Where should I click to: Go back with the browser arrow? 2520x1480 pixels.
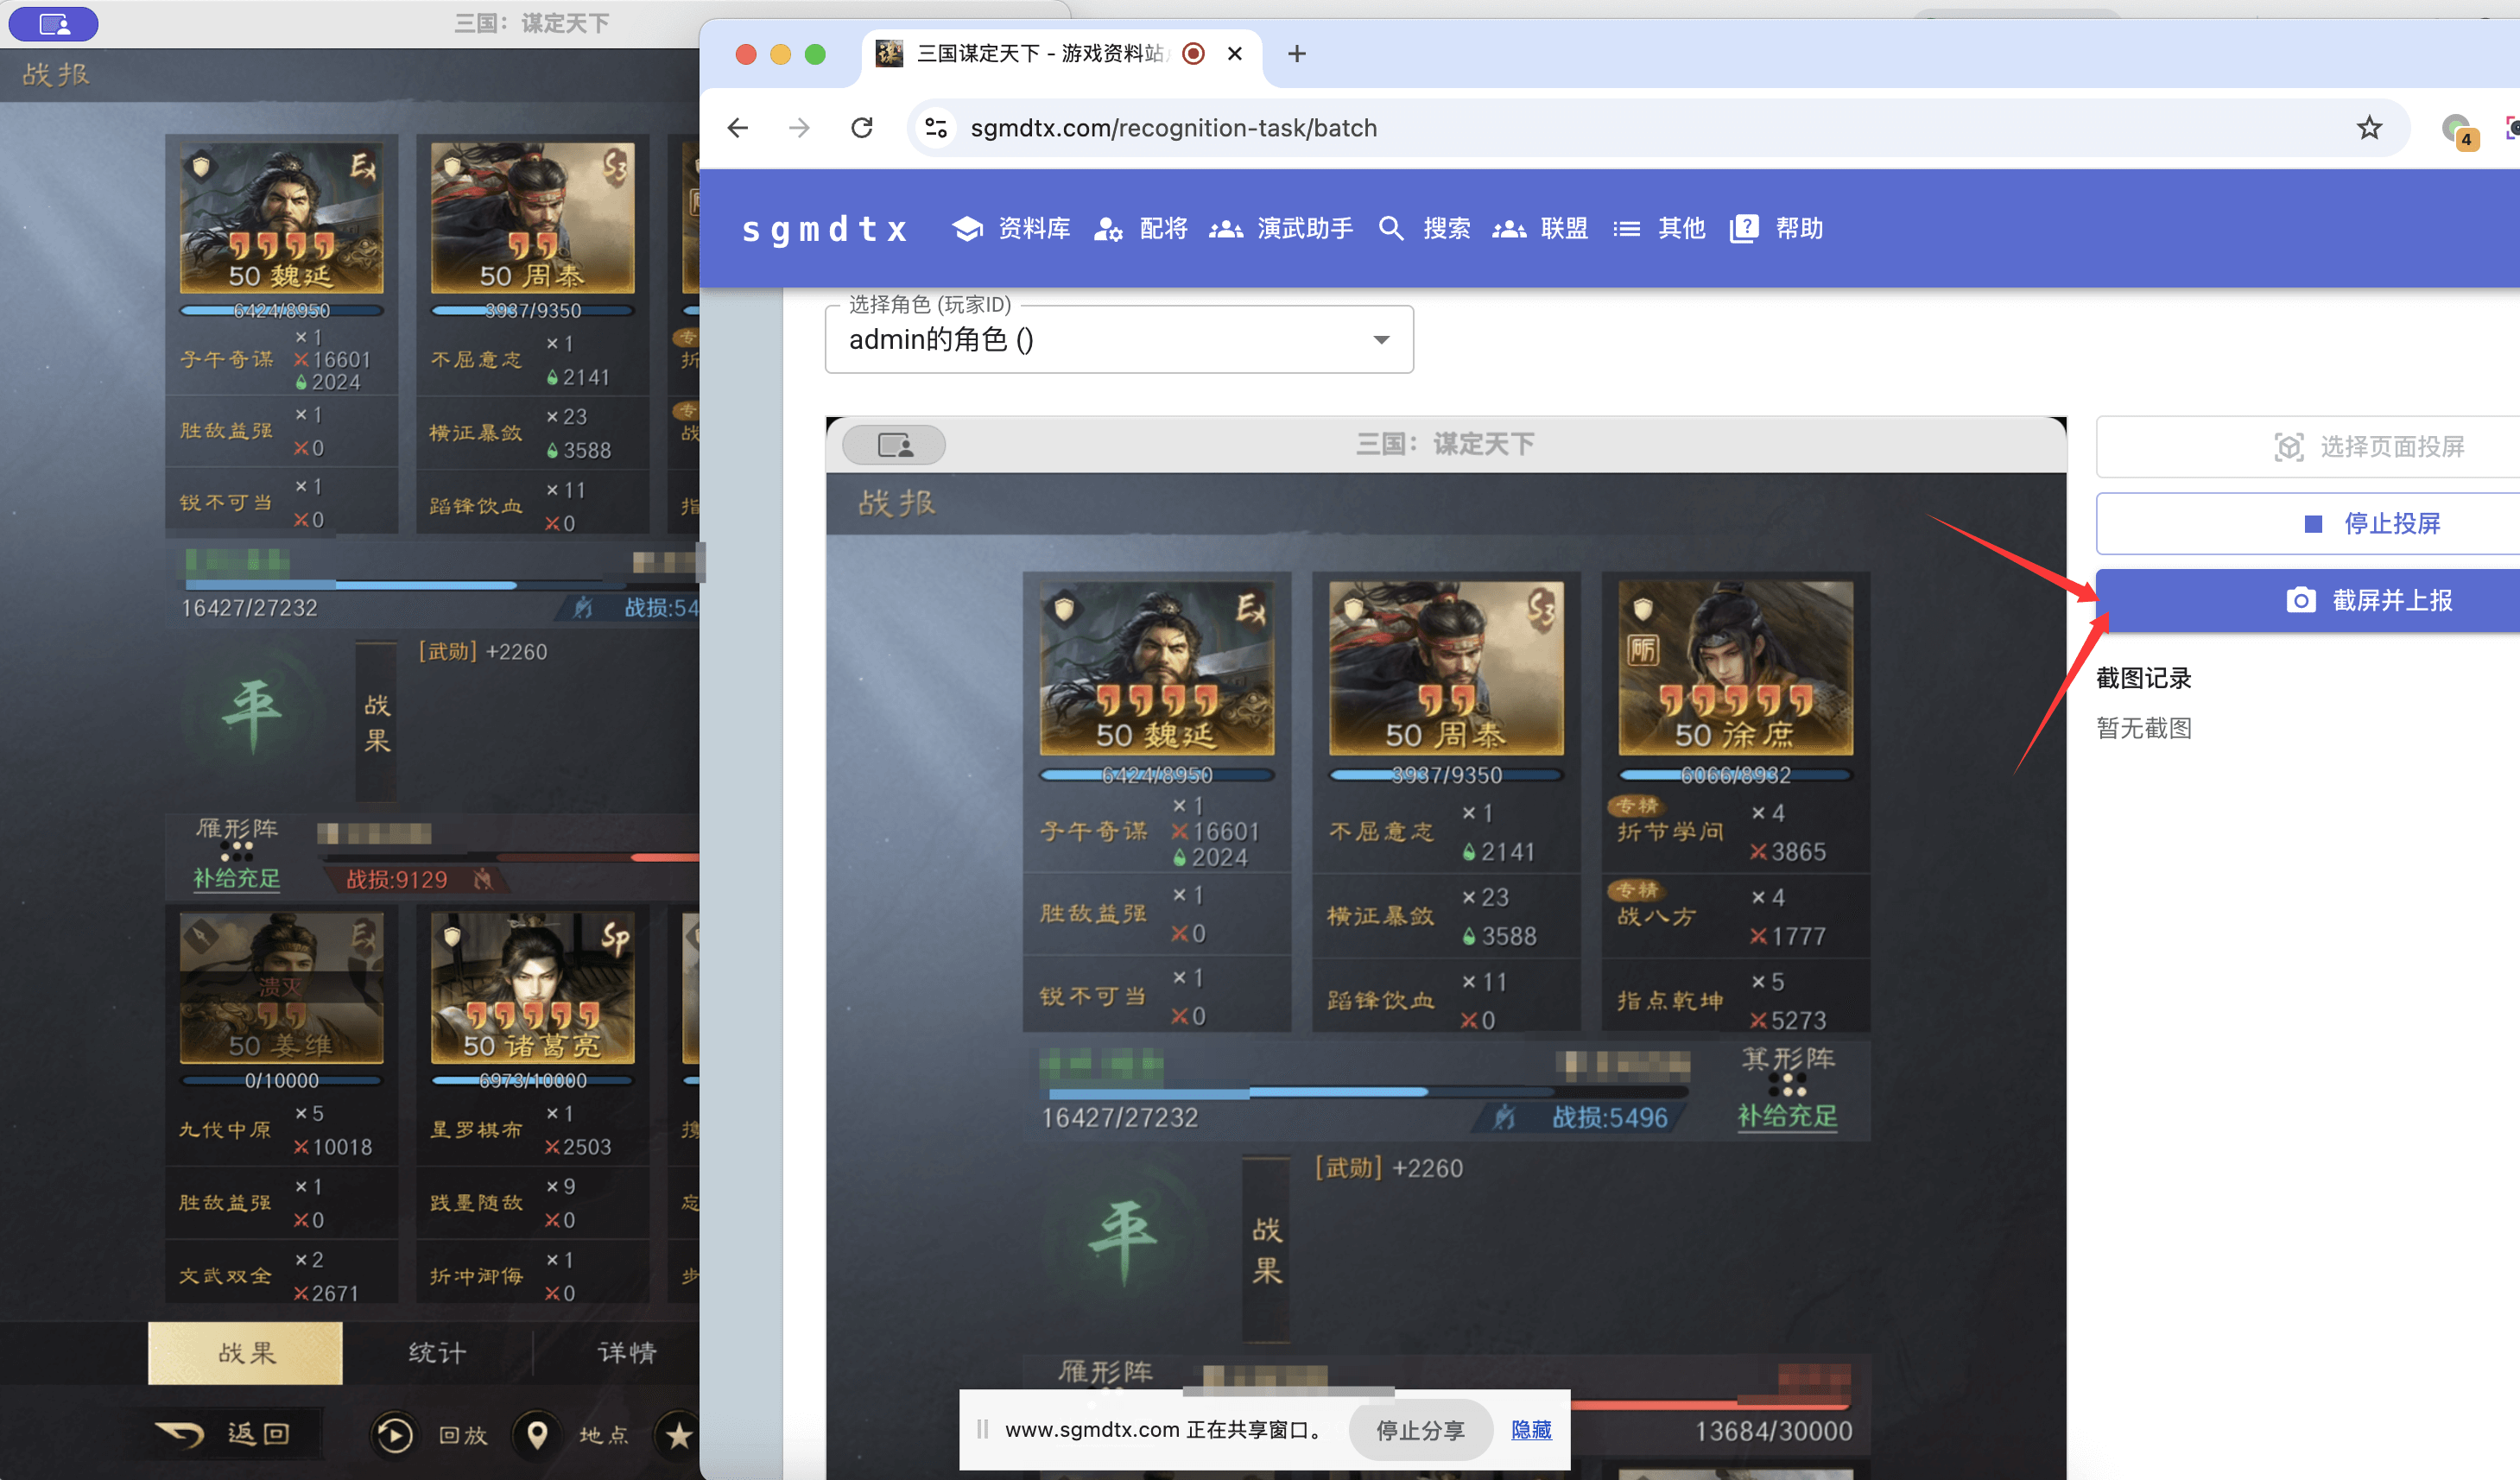coord(738,128)
